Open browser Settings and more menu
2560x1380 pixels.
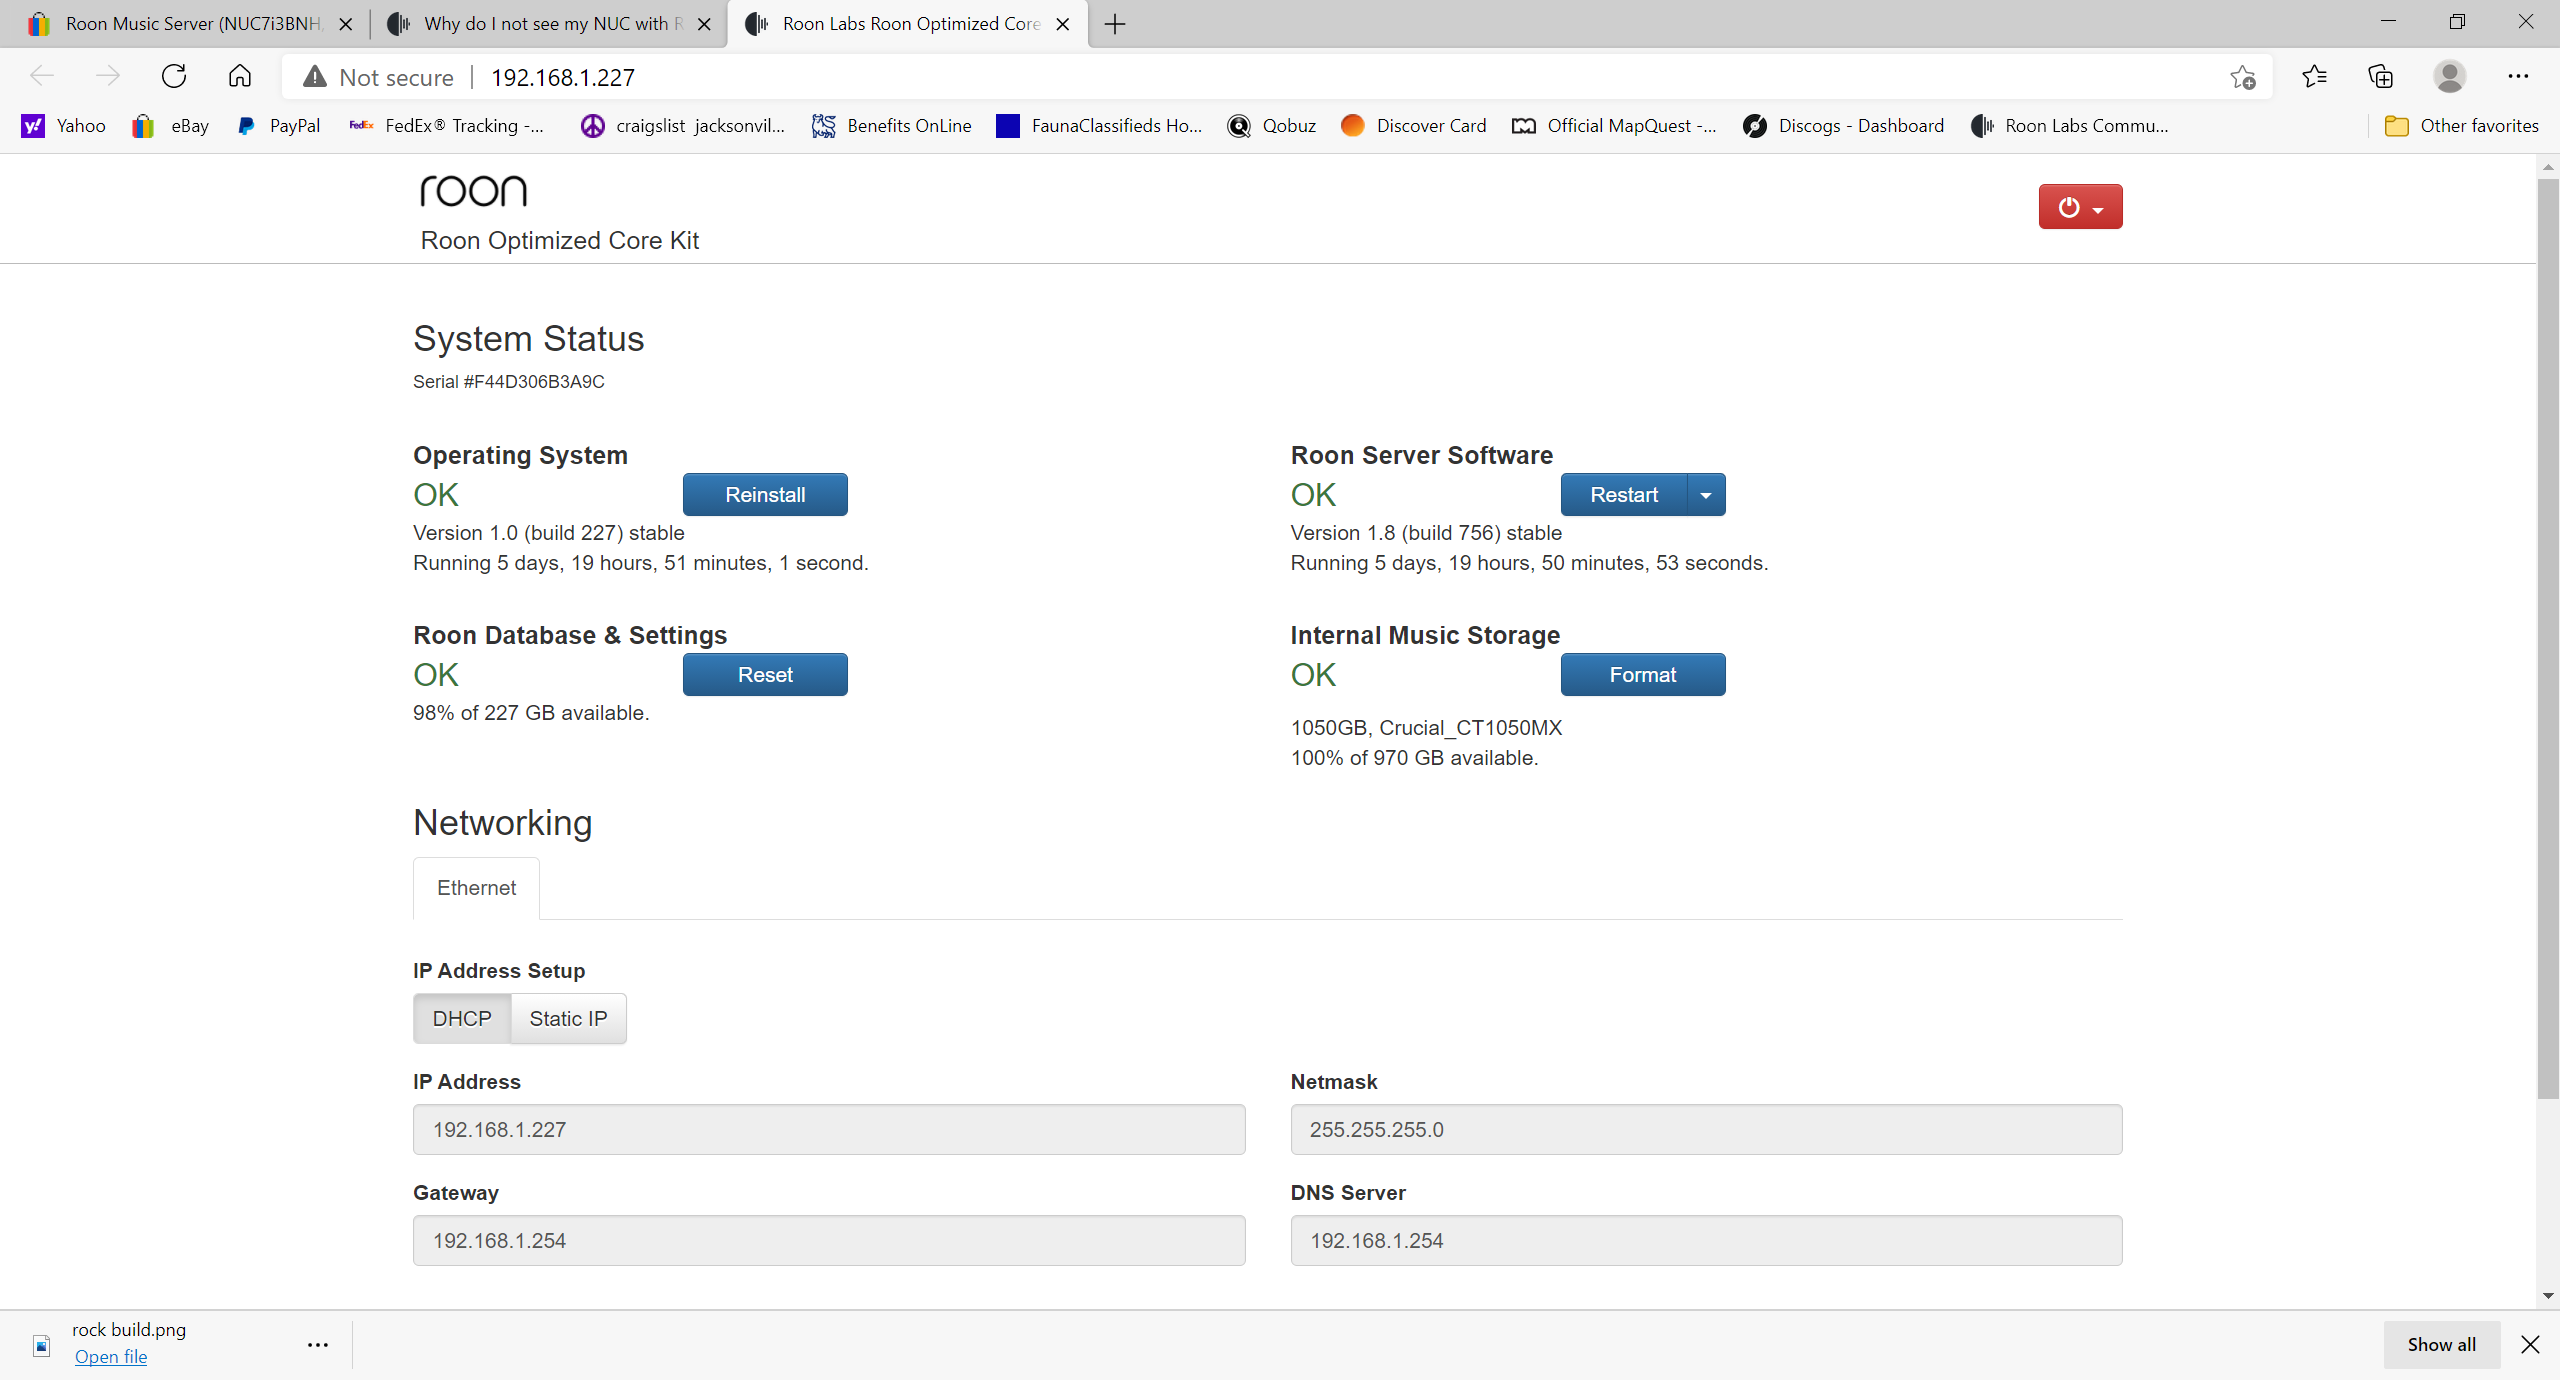coord(2518,77)
